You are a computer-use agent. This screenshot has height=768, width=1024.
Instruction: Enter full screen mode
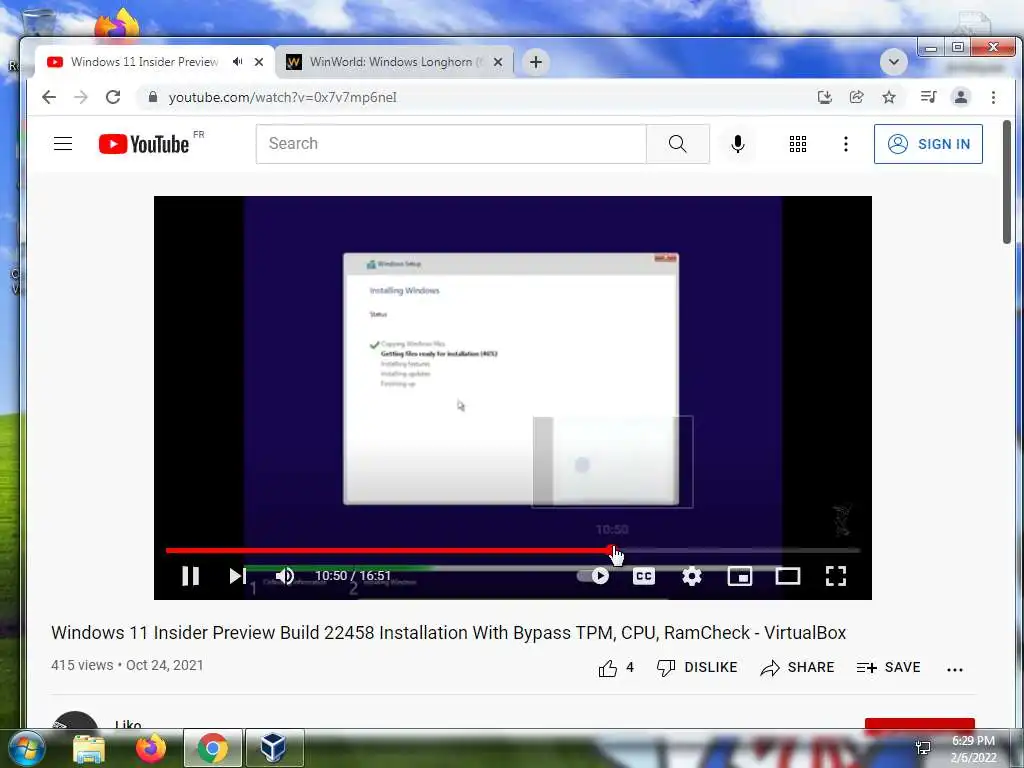(x=836, y=576)
